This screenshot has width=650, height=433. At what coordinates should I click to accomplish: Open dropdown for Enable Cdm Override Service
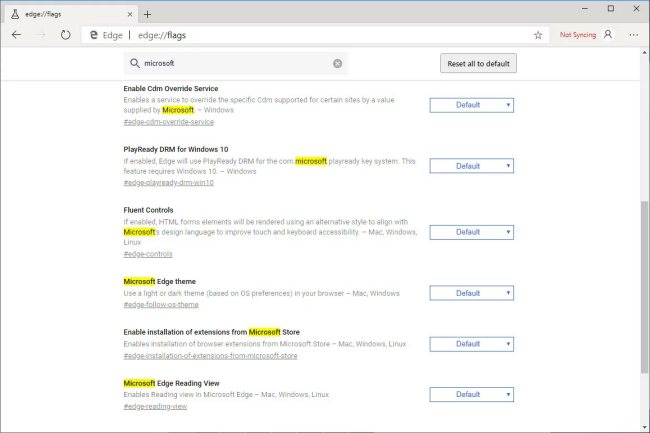coord(472,105)
